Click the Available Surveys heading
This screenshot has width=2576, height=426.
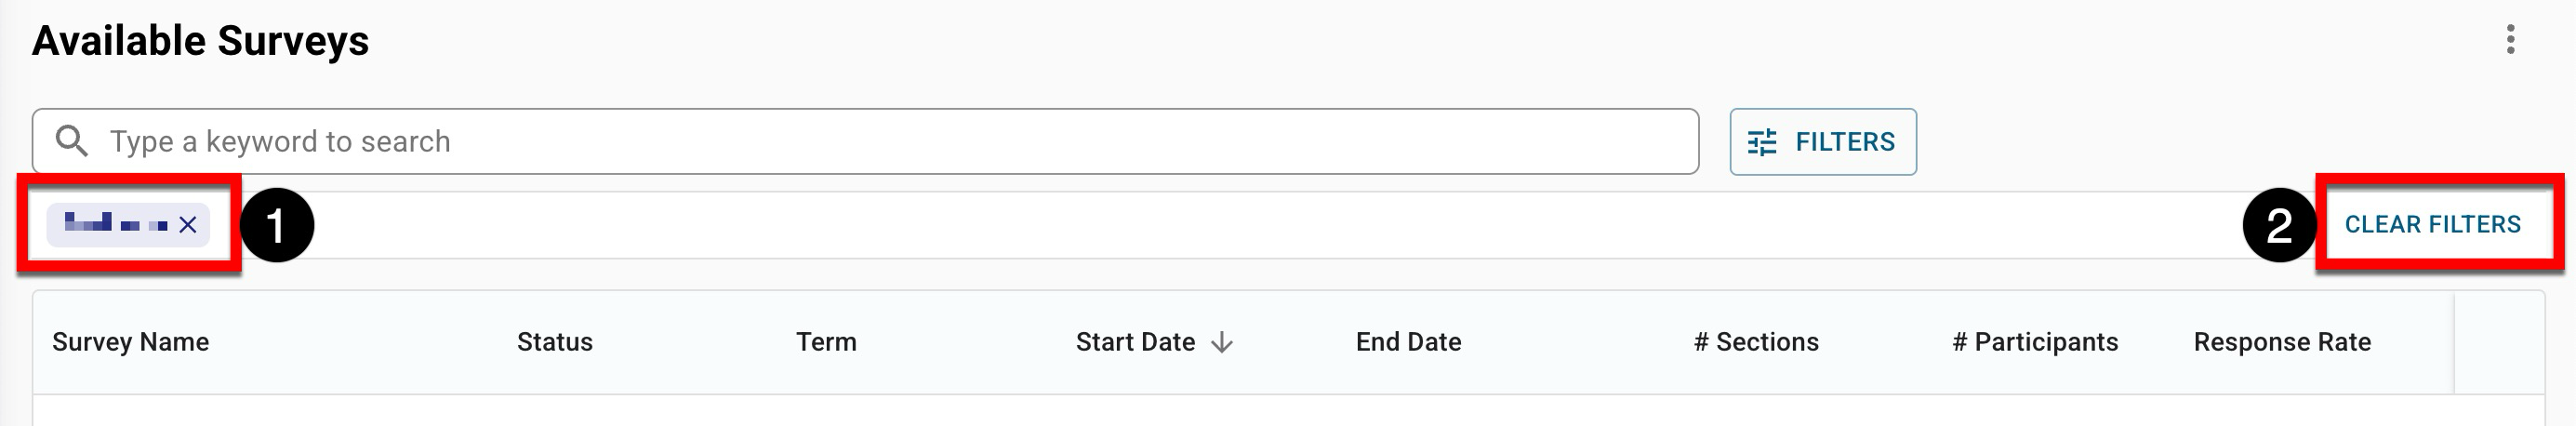tap(200, 41)
